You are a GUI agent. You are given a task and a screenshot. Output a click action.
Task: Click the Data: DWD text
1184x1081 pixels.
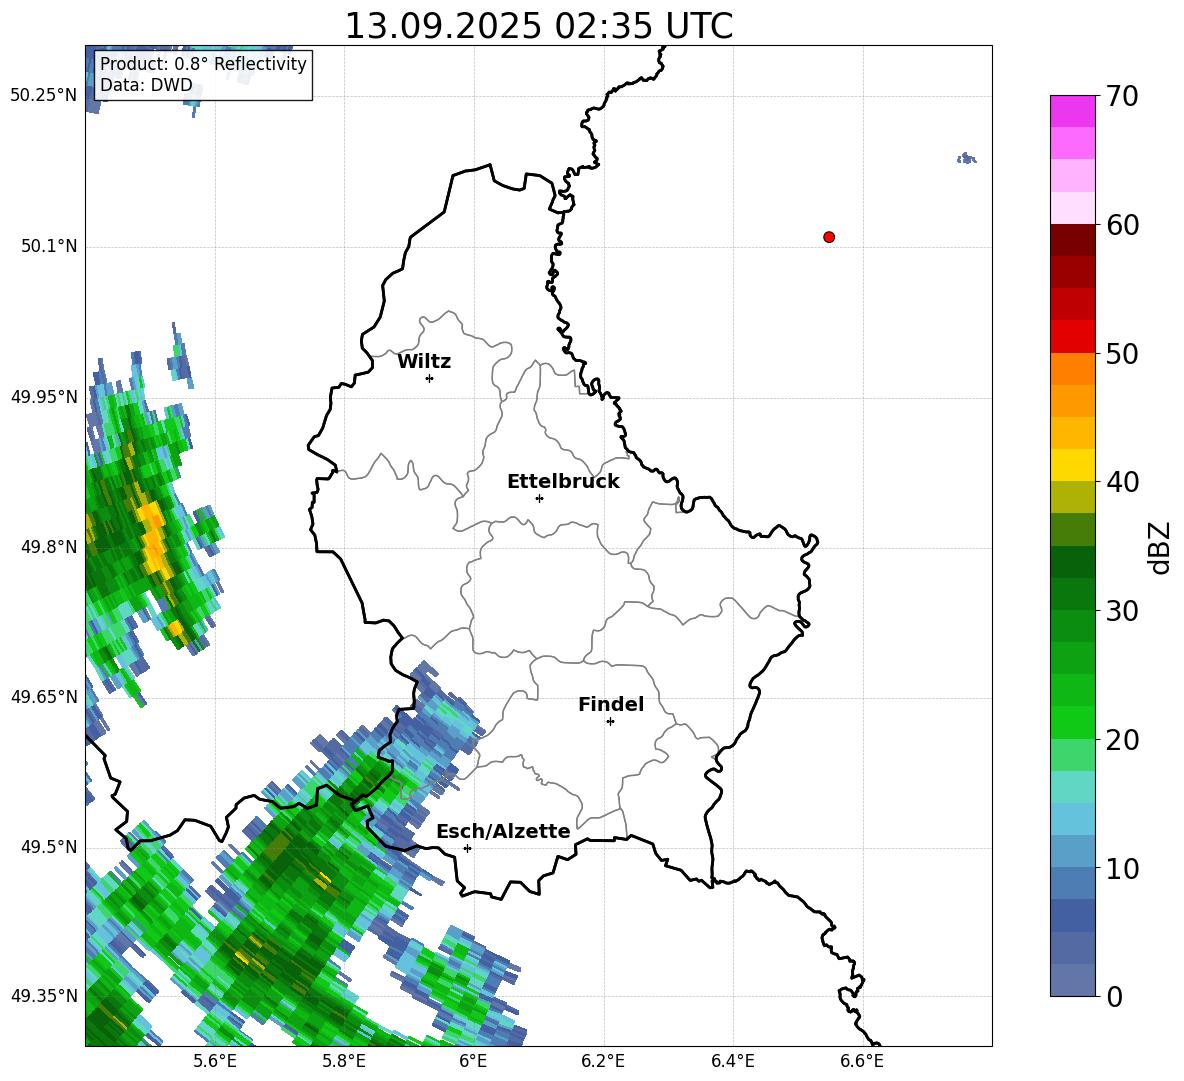point(146,85)
